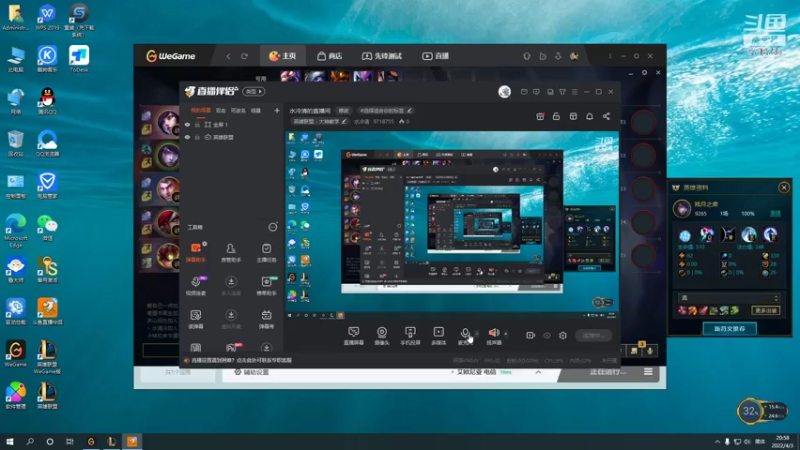Image resolution: width=800 pixels, height=450 pixels.
Task: Toggle the stream unlock padlock icon
Action: (556, 116)
